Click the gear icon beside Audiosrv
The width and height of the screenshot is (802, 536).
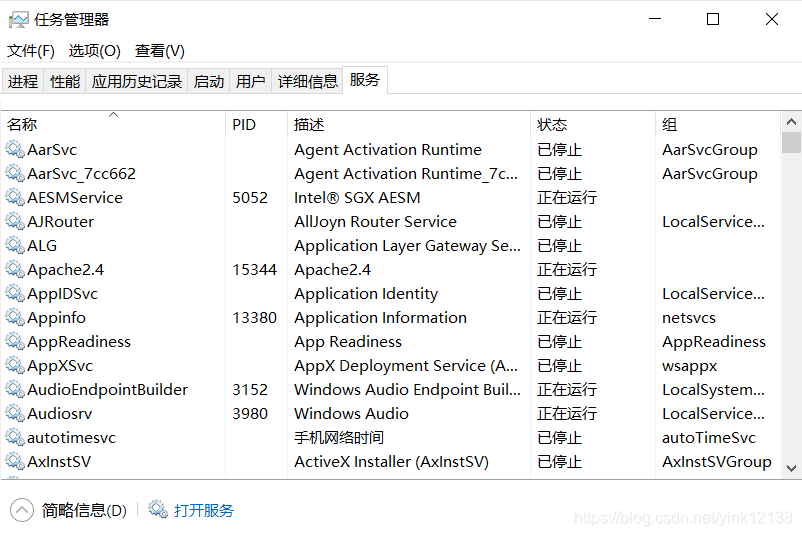(15, 414)
